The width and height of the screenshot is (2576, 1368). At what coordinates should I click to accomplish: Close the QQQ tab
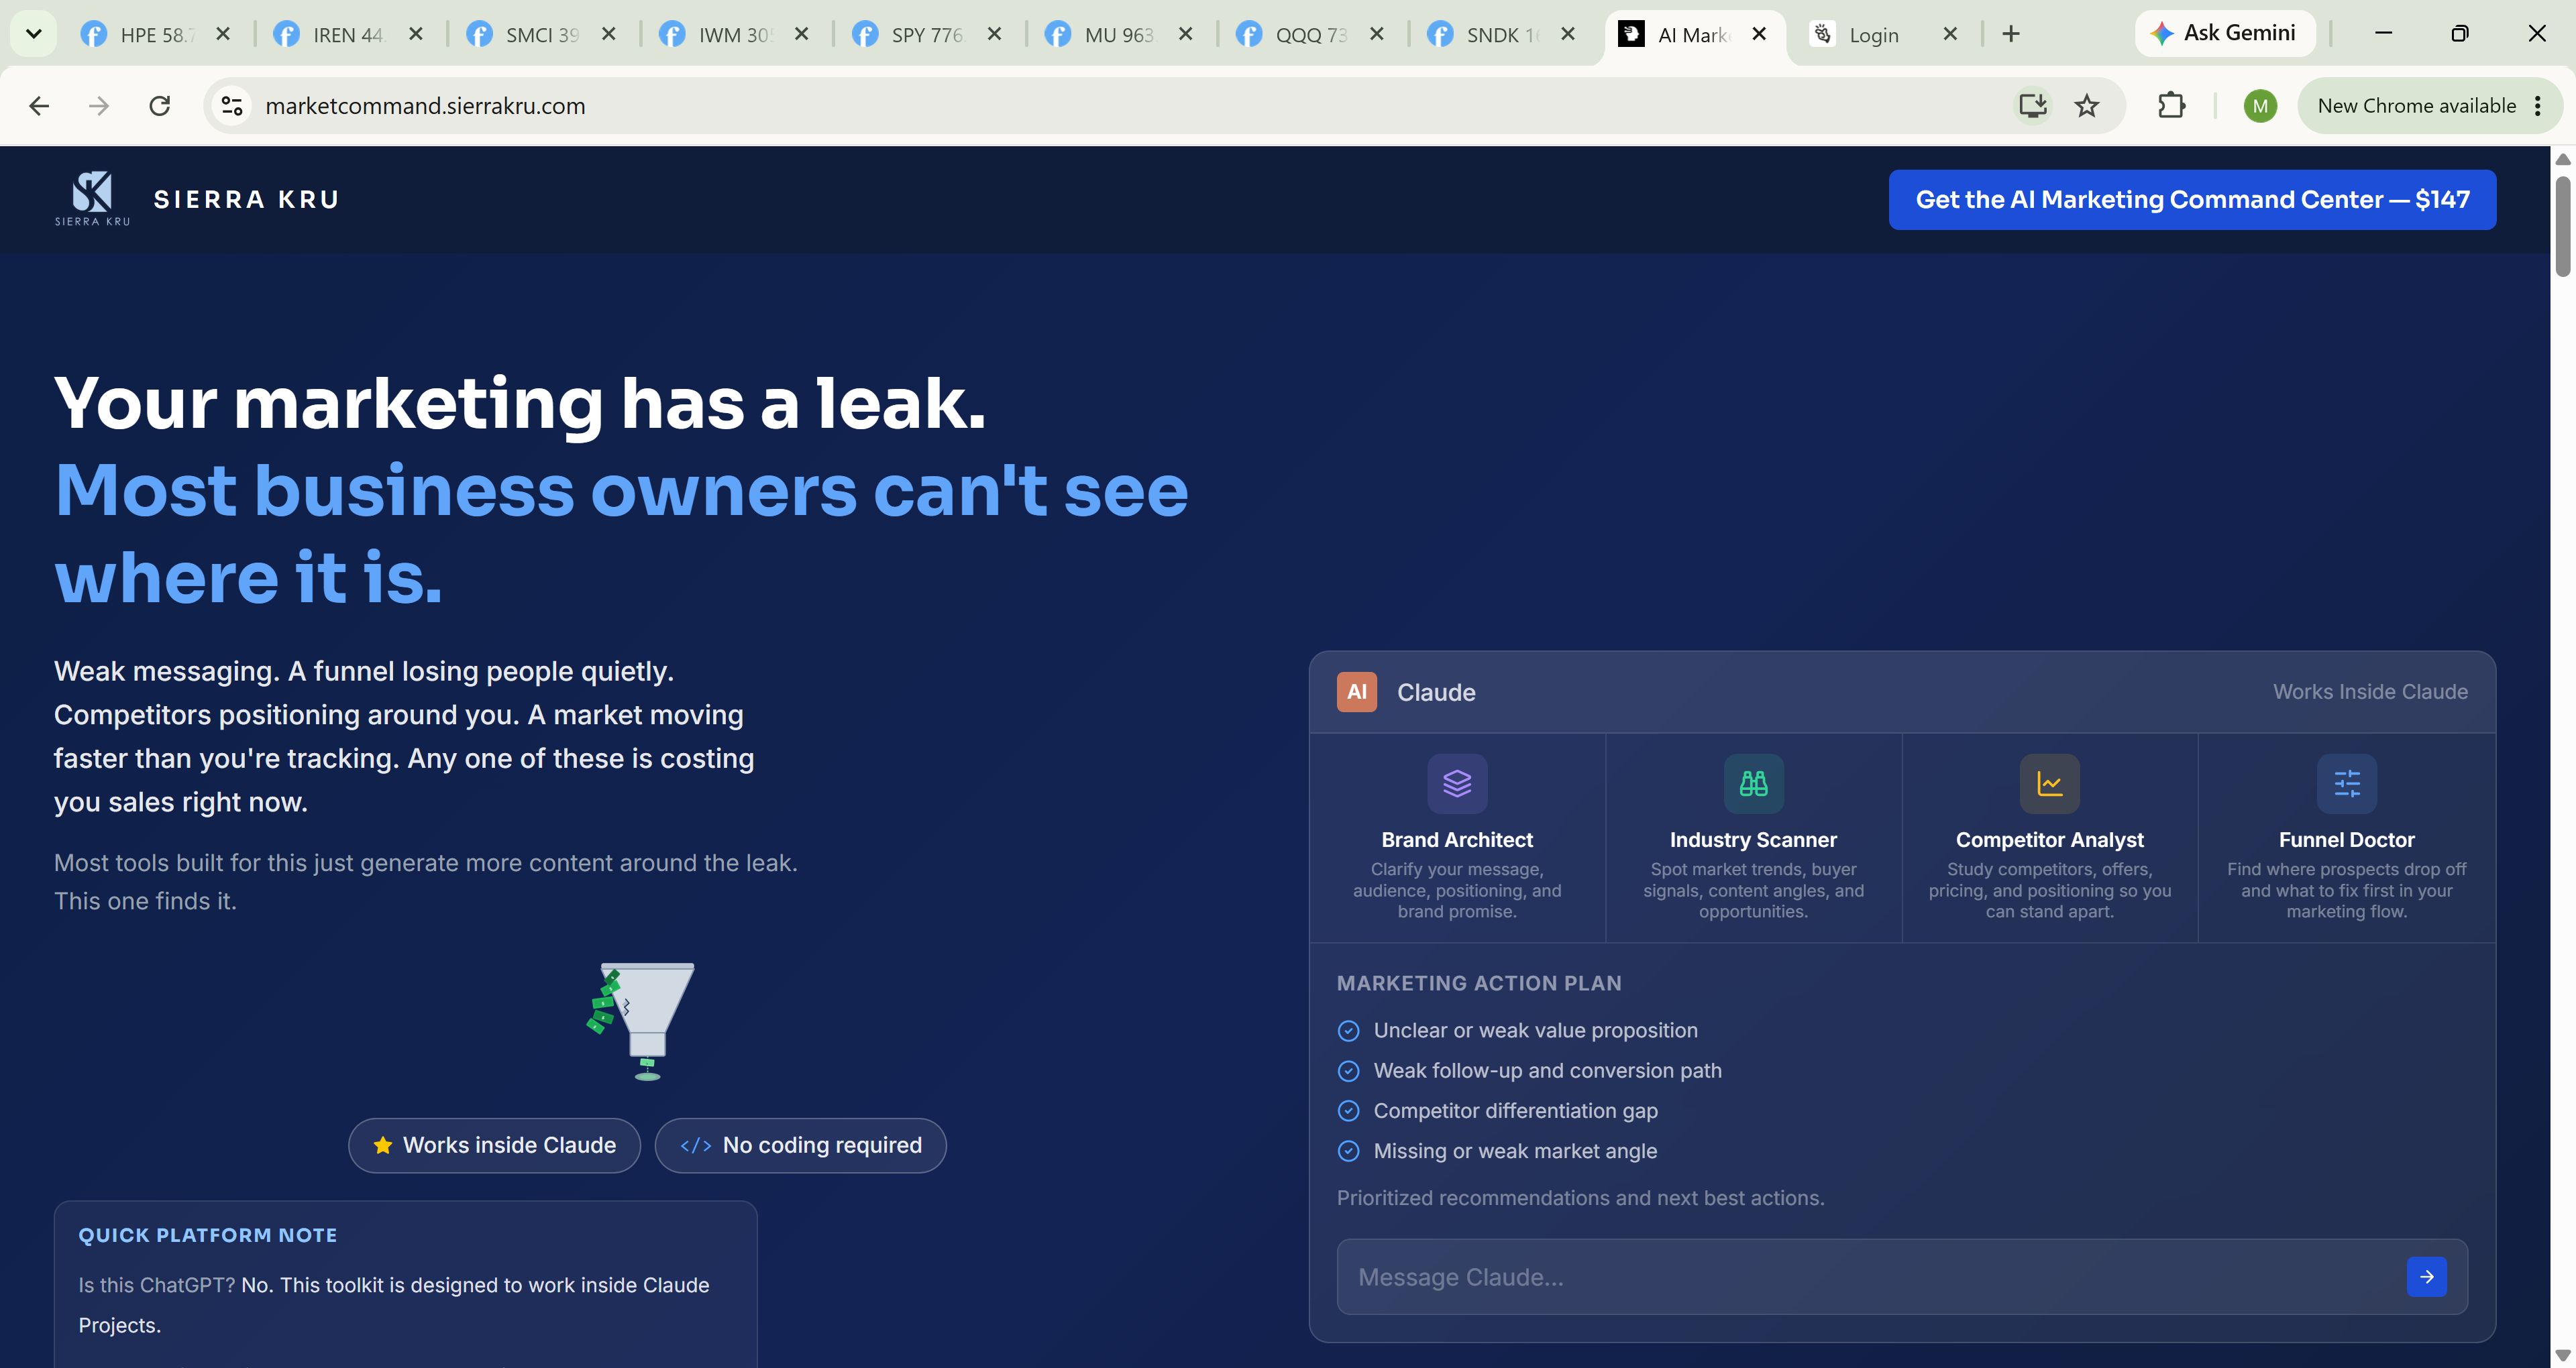[1376, 34]
